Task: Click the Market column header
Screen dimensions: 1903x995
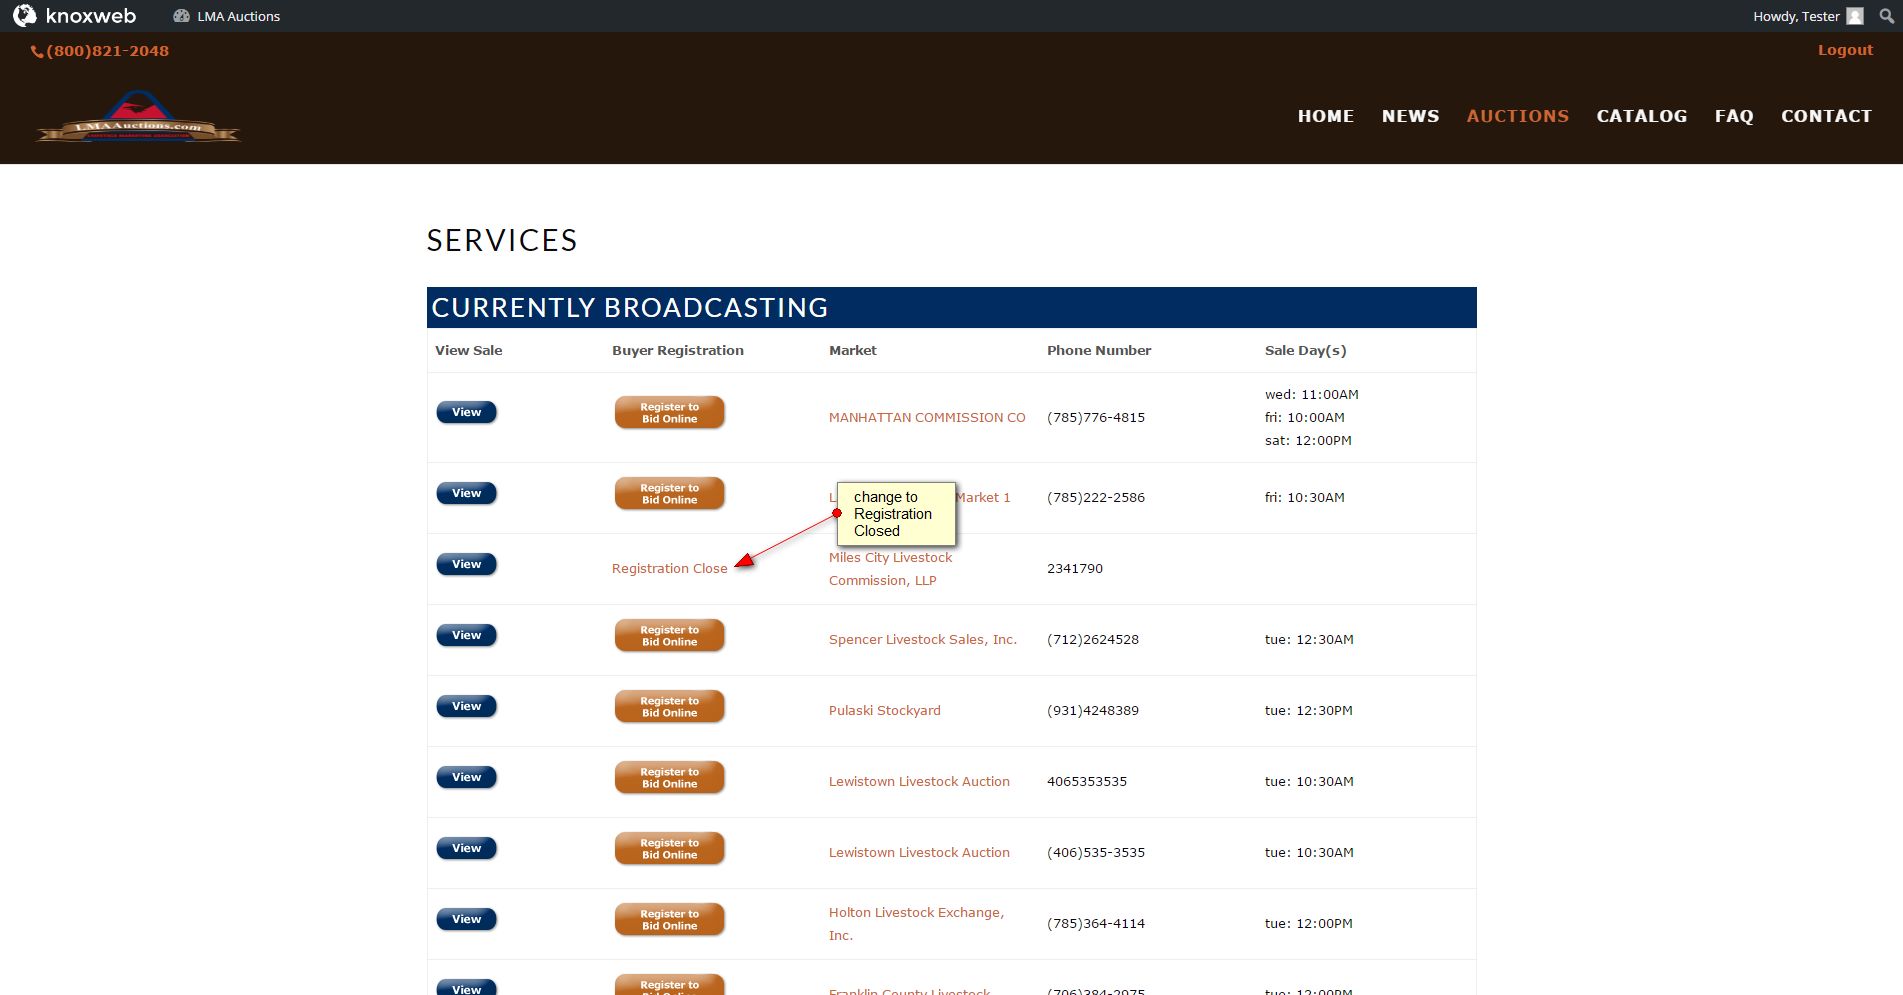Action: click(x=853, y=351)
